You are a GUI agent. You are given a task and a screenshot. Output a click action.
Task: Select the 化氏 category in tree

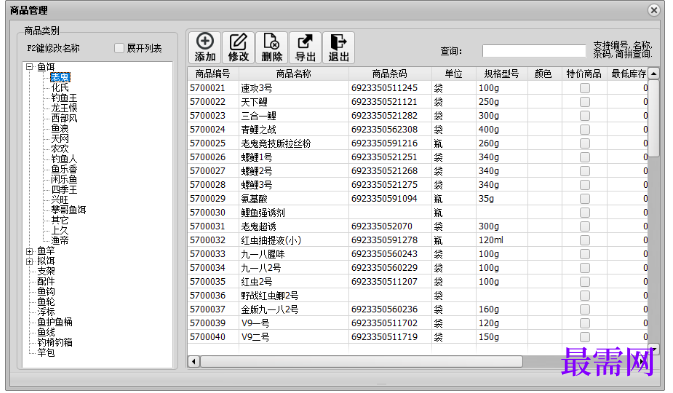point(60,88)
